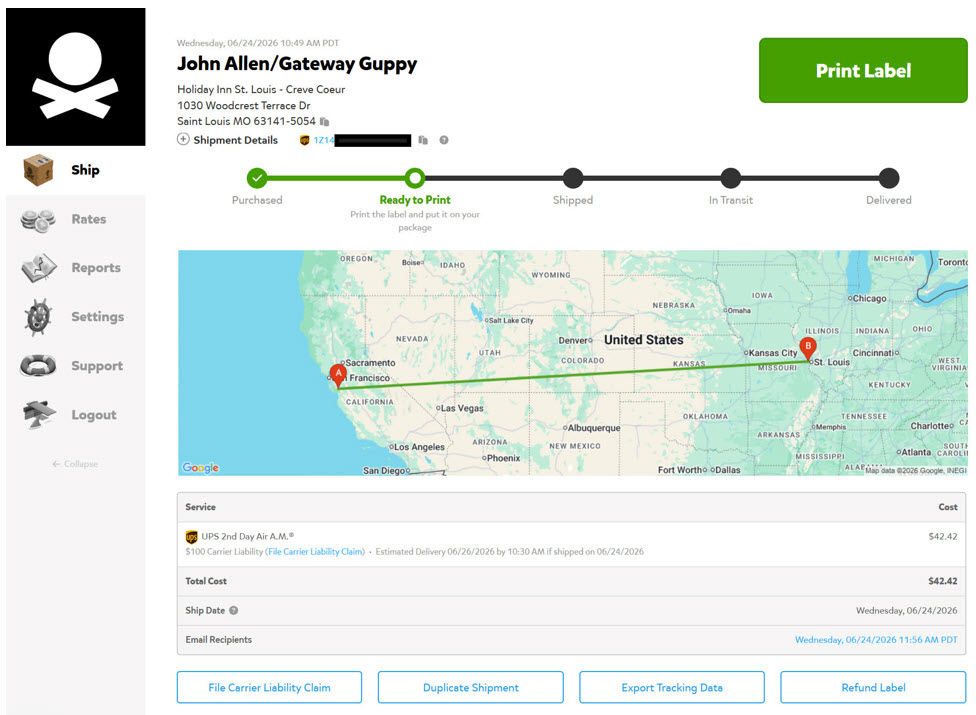Click the Saint Louis MO 63141-5054 text
This screenshot has height=715, width=976.
(246, 121)
